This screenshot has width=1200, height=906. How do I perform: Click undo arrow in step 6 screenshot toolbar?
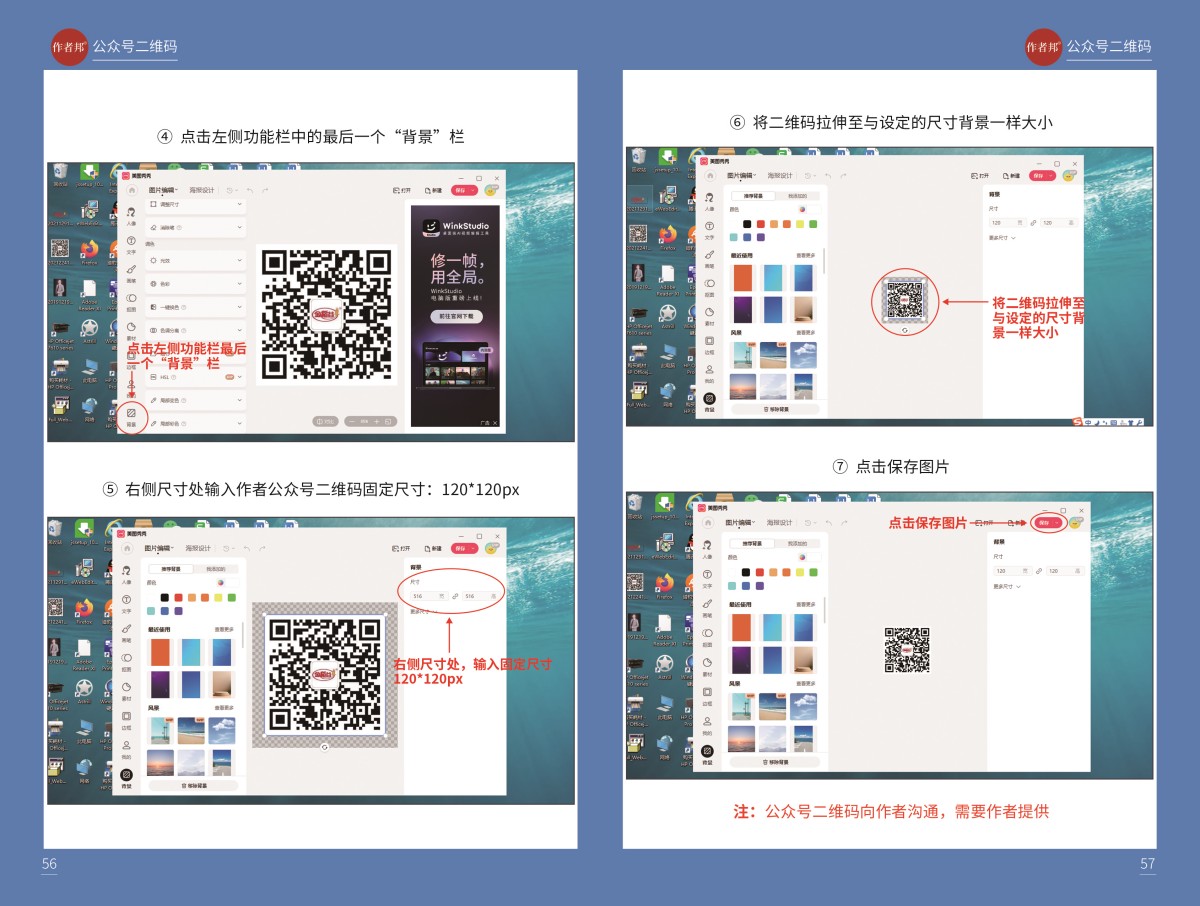[828, 175]
